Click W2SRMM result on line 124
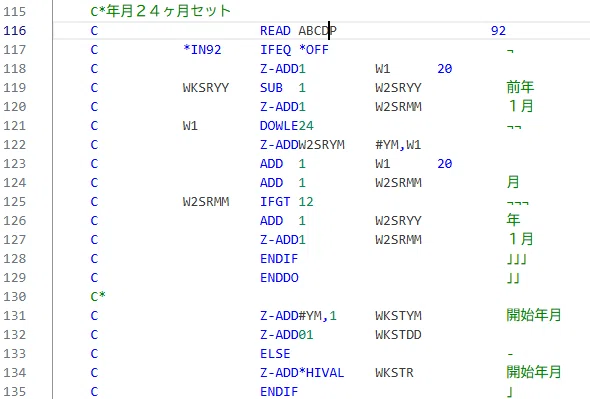 [398, 183]
